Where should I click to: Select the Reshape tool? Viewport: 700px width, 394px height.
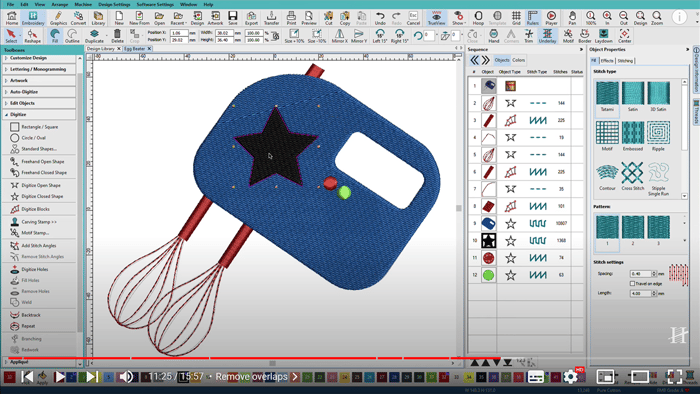point(32,36)
